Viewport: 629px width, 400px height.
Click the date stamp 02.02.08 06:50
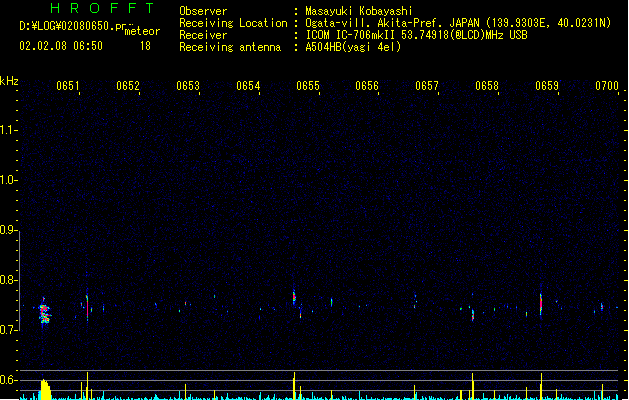tap(61, 46)
